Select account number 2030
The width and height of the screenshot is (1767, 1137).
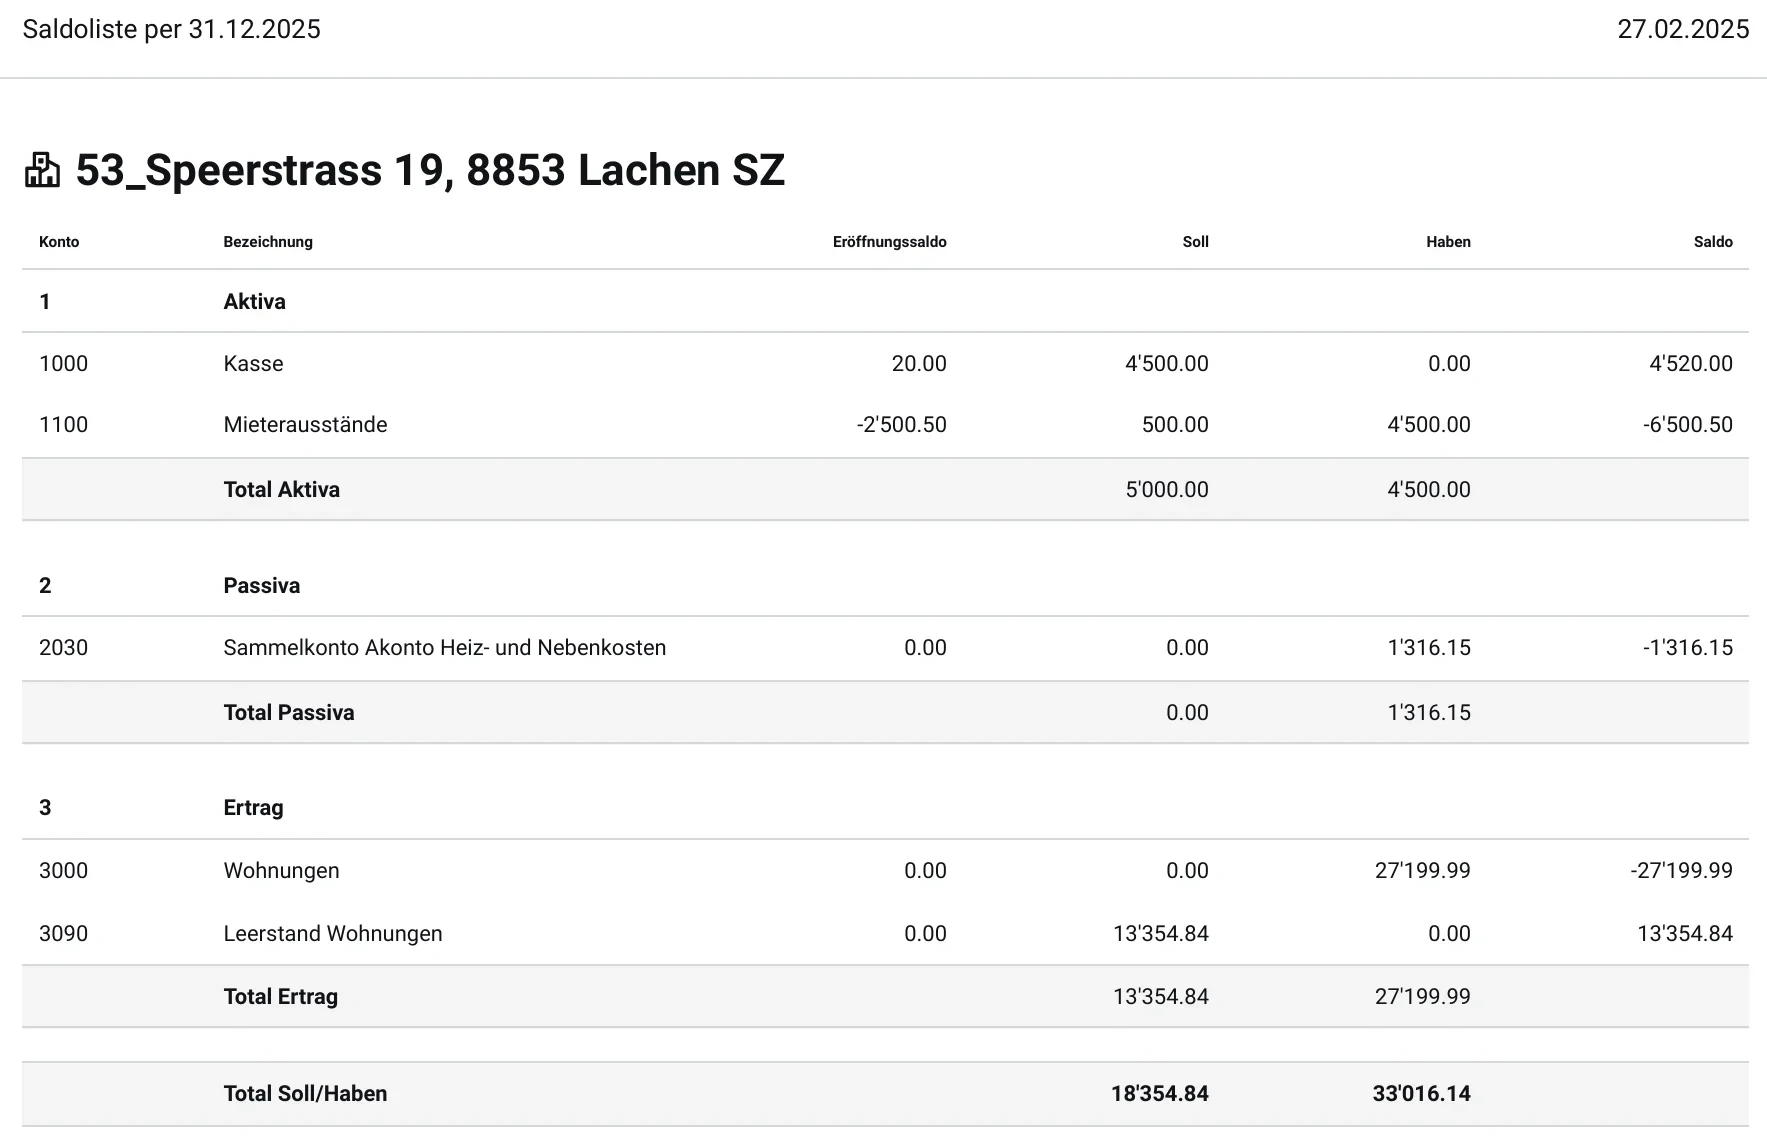pyautogui.click(x=63, y=648)
